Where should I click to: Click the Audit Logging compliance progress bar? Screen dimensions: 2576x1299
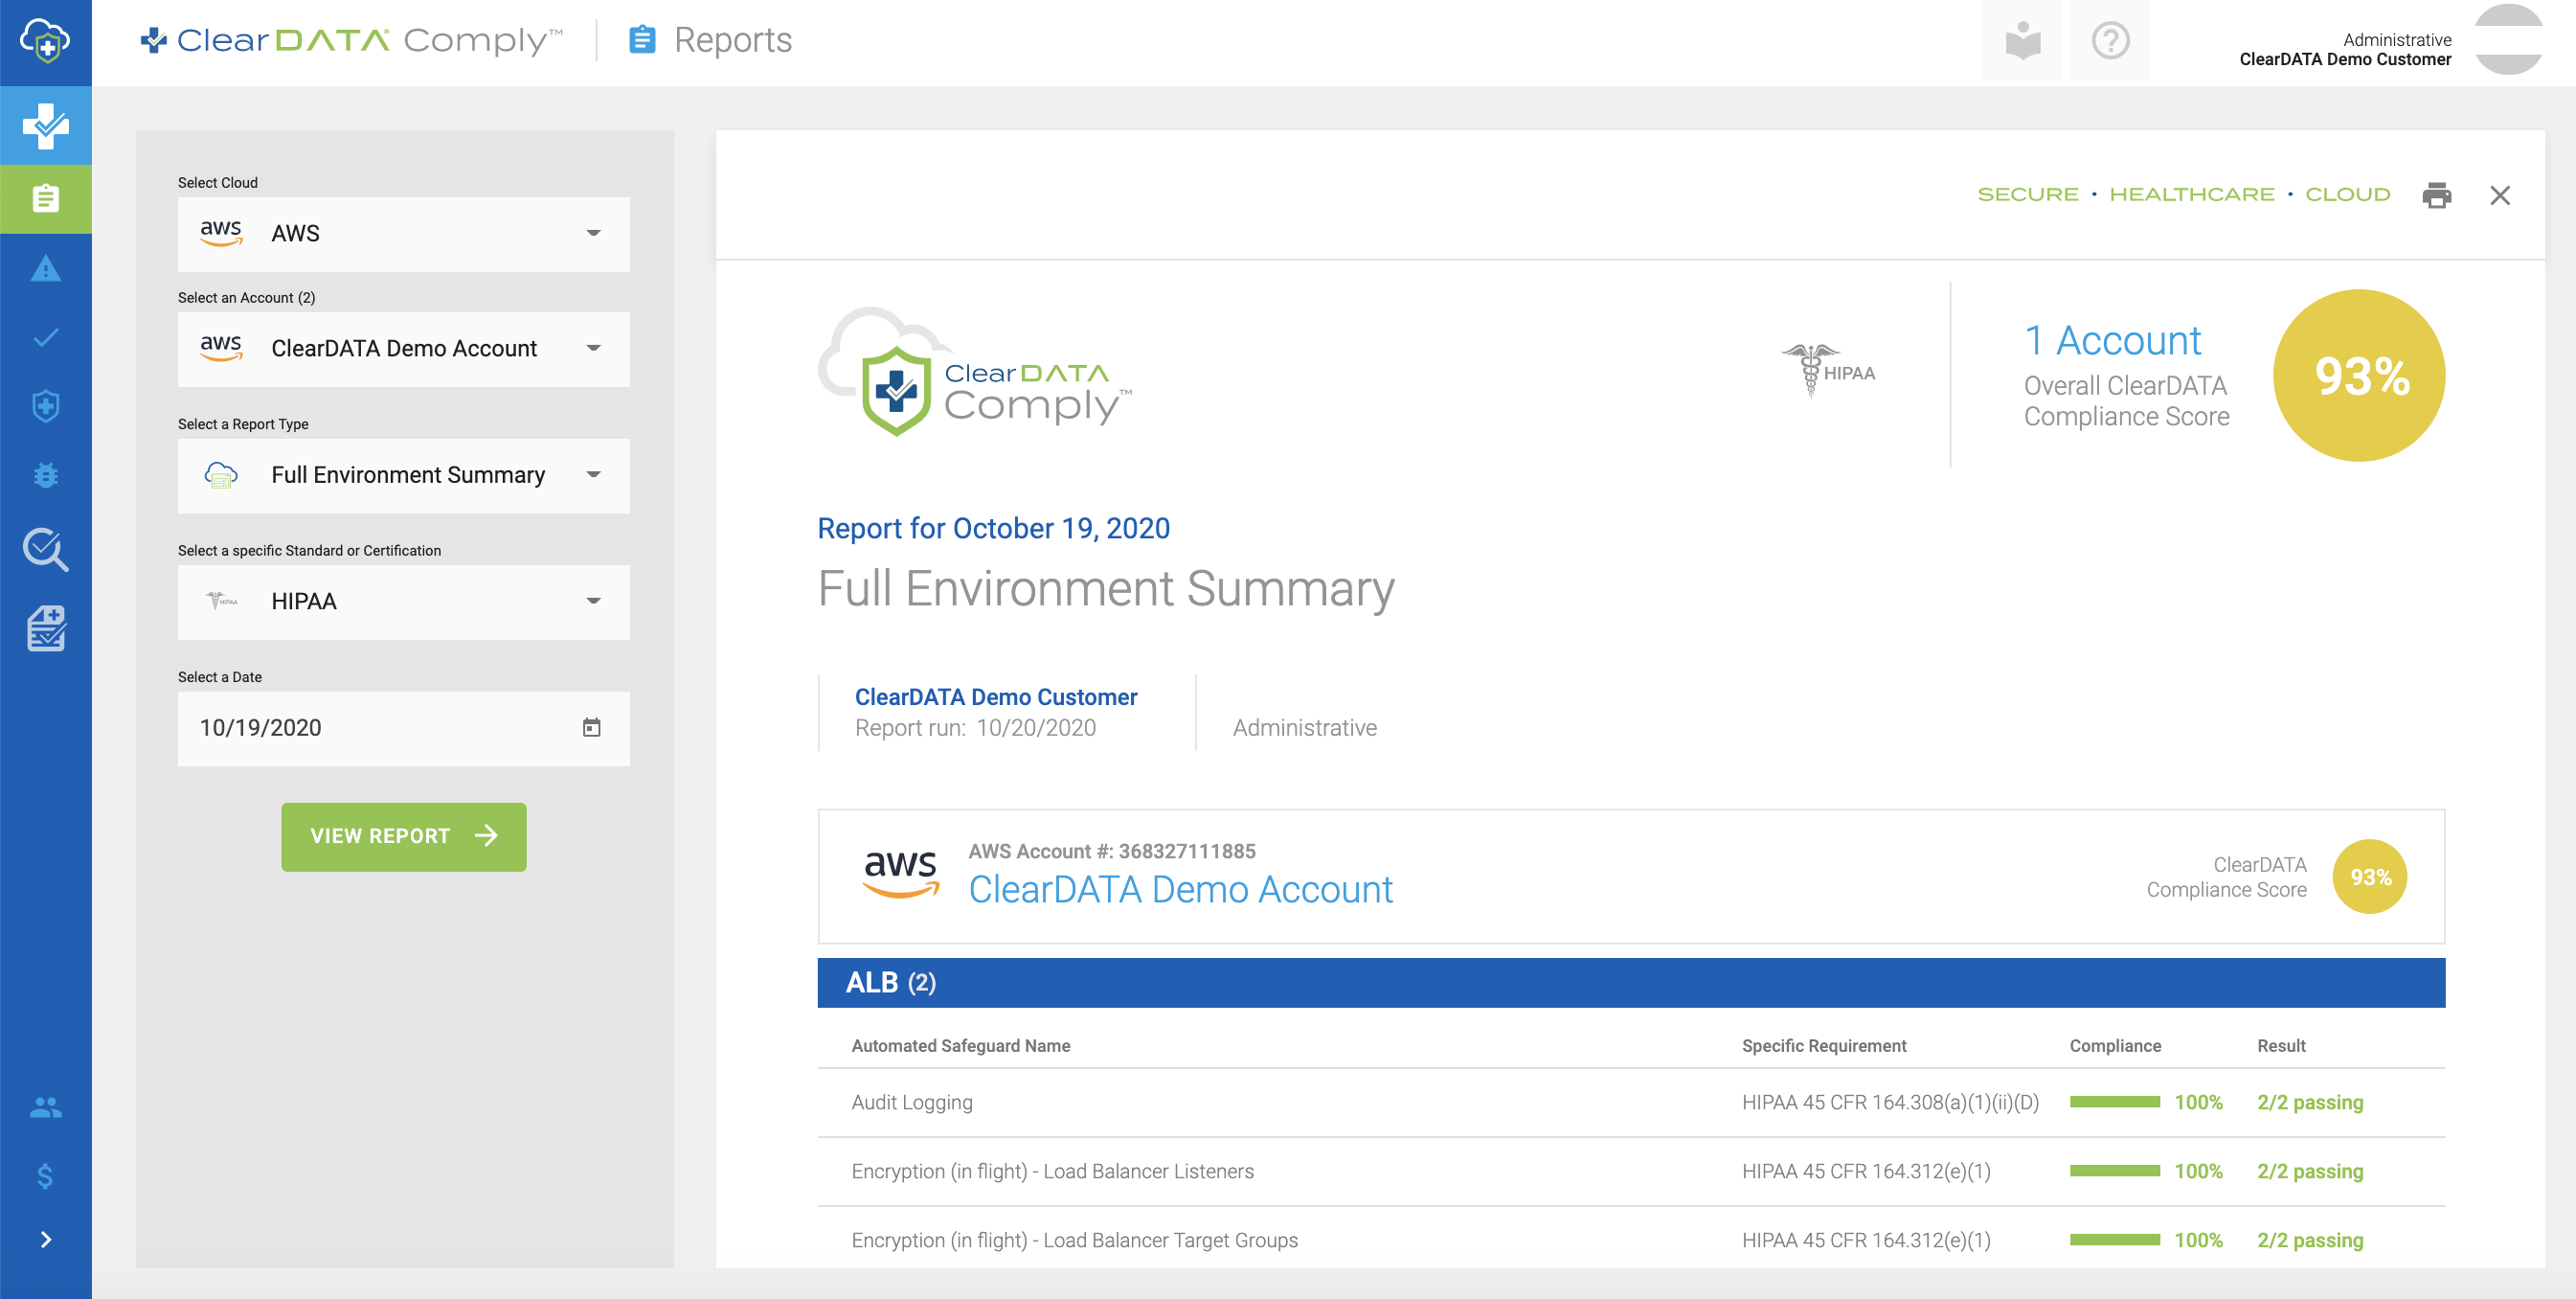[2114, 1102]
